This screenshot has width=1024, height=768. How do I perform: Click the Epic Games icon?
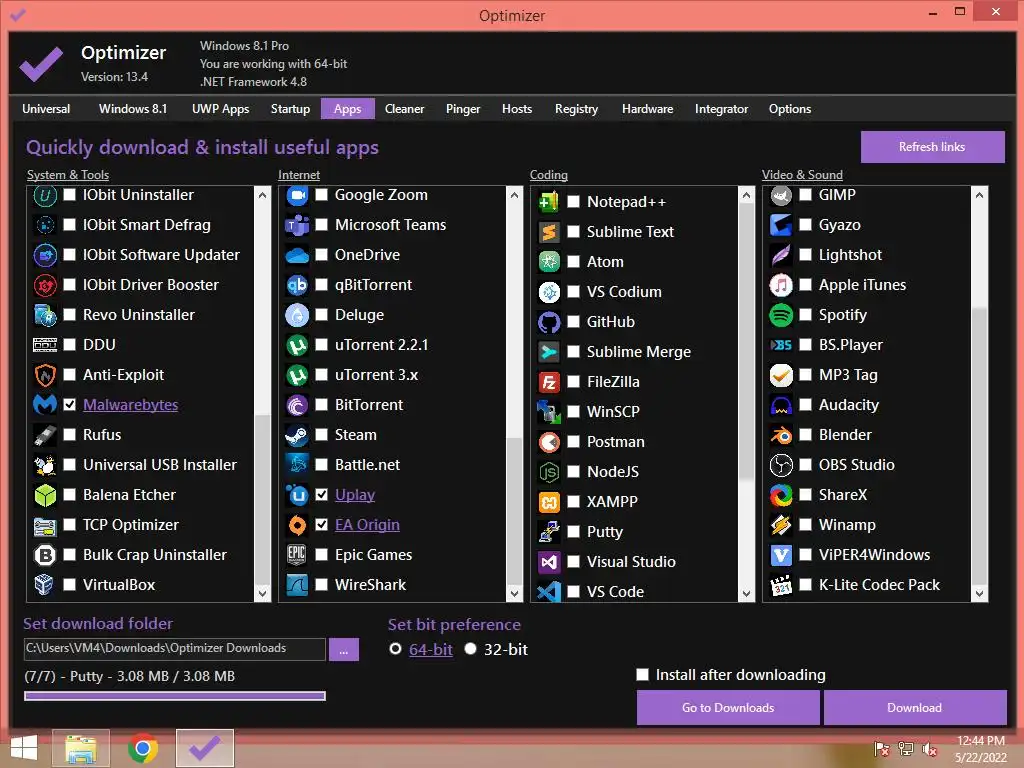(x=297, y=555)
